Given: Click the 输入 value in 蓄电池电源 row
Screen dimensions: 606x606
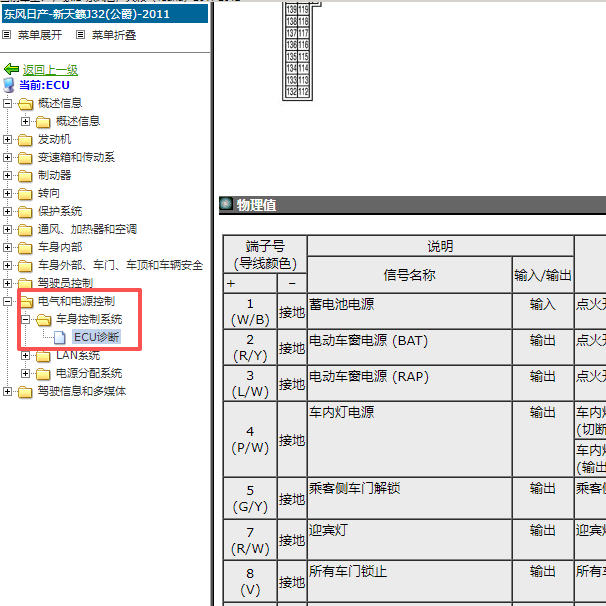Looking at the screenshot, I should 543,305.
